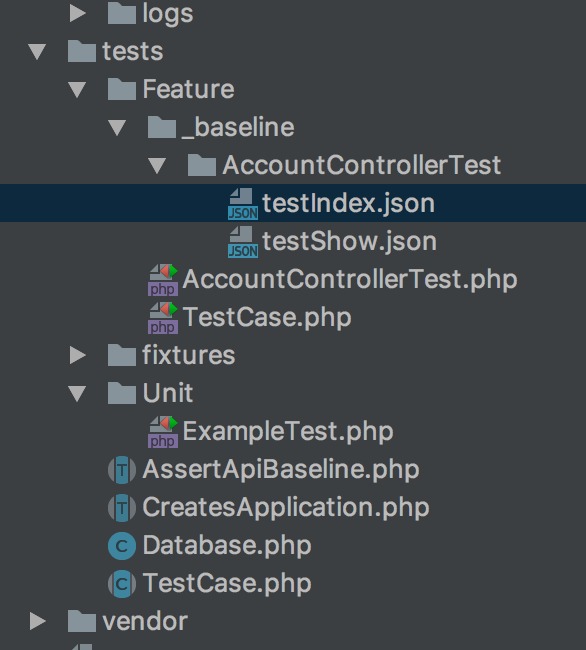The height and width of the screenshot is (650, 586).
Task: Collapse the Unit folder arrow
Action: coord(77,393)
